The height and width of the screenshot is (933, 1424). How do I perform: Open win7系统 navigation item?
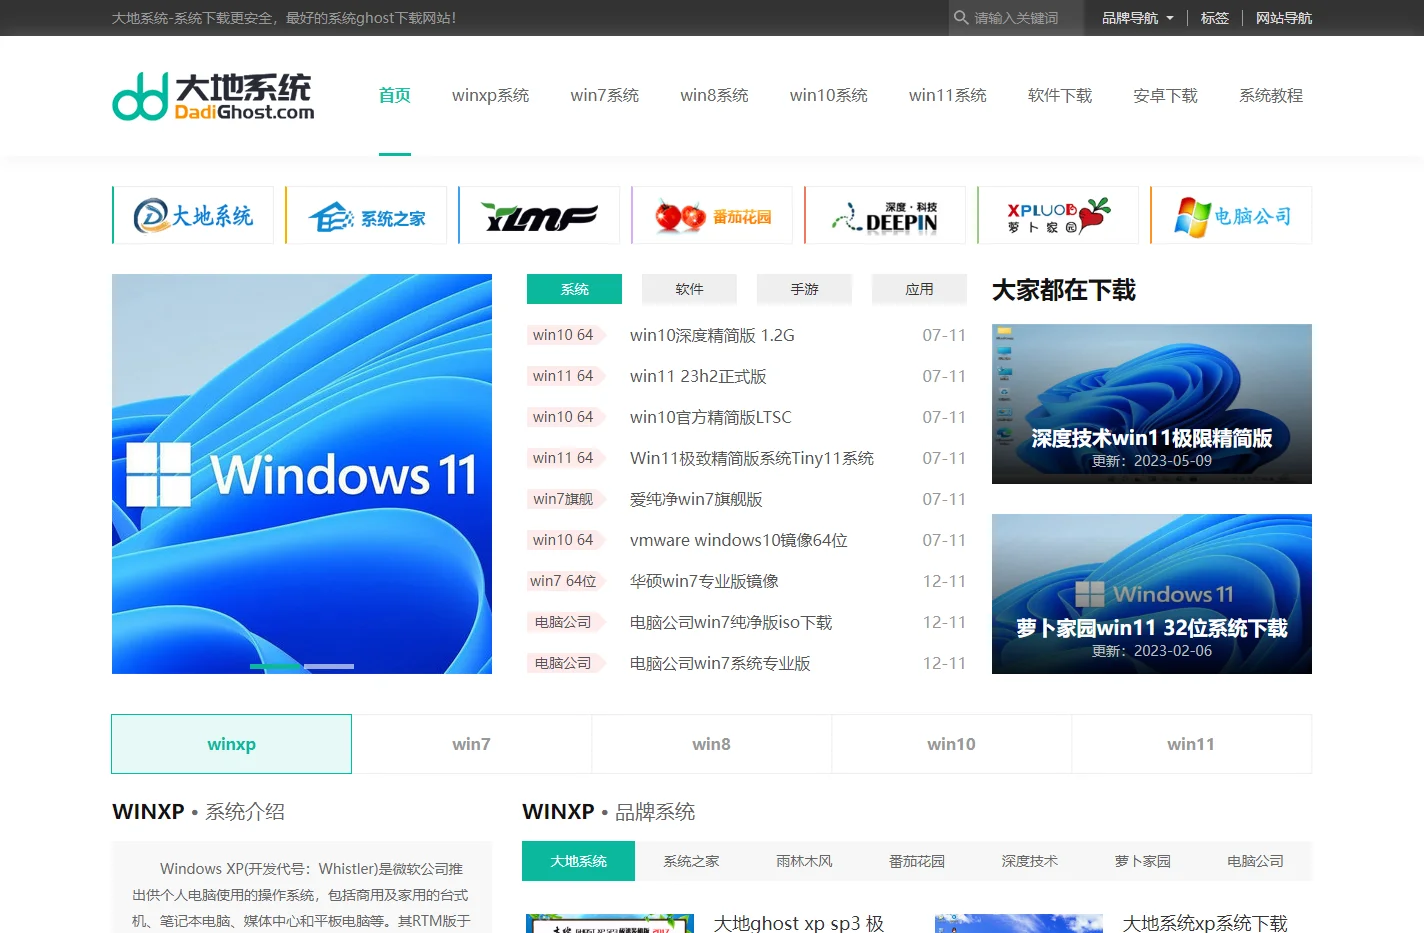(605, 95)
